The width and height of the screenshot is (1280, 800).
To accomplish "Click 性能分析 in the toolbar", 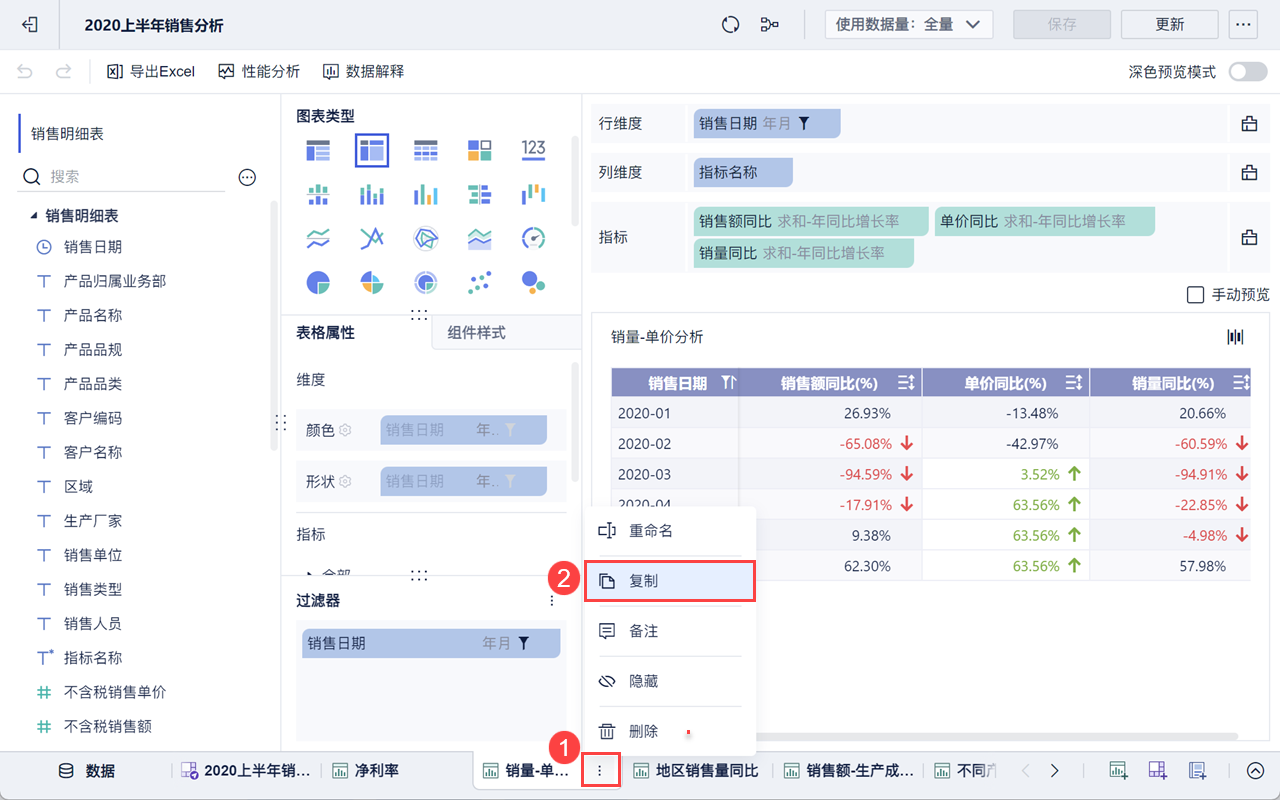I will [259, 72].
